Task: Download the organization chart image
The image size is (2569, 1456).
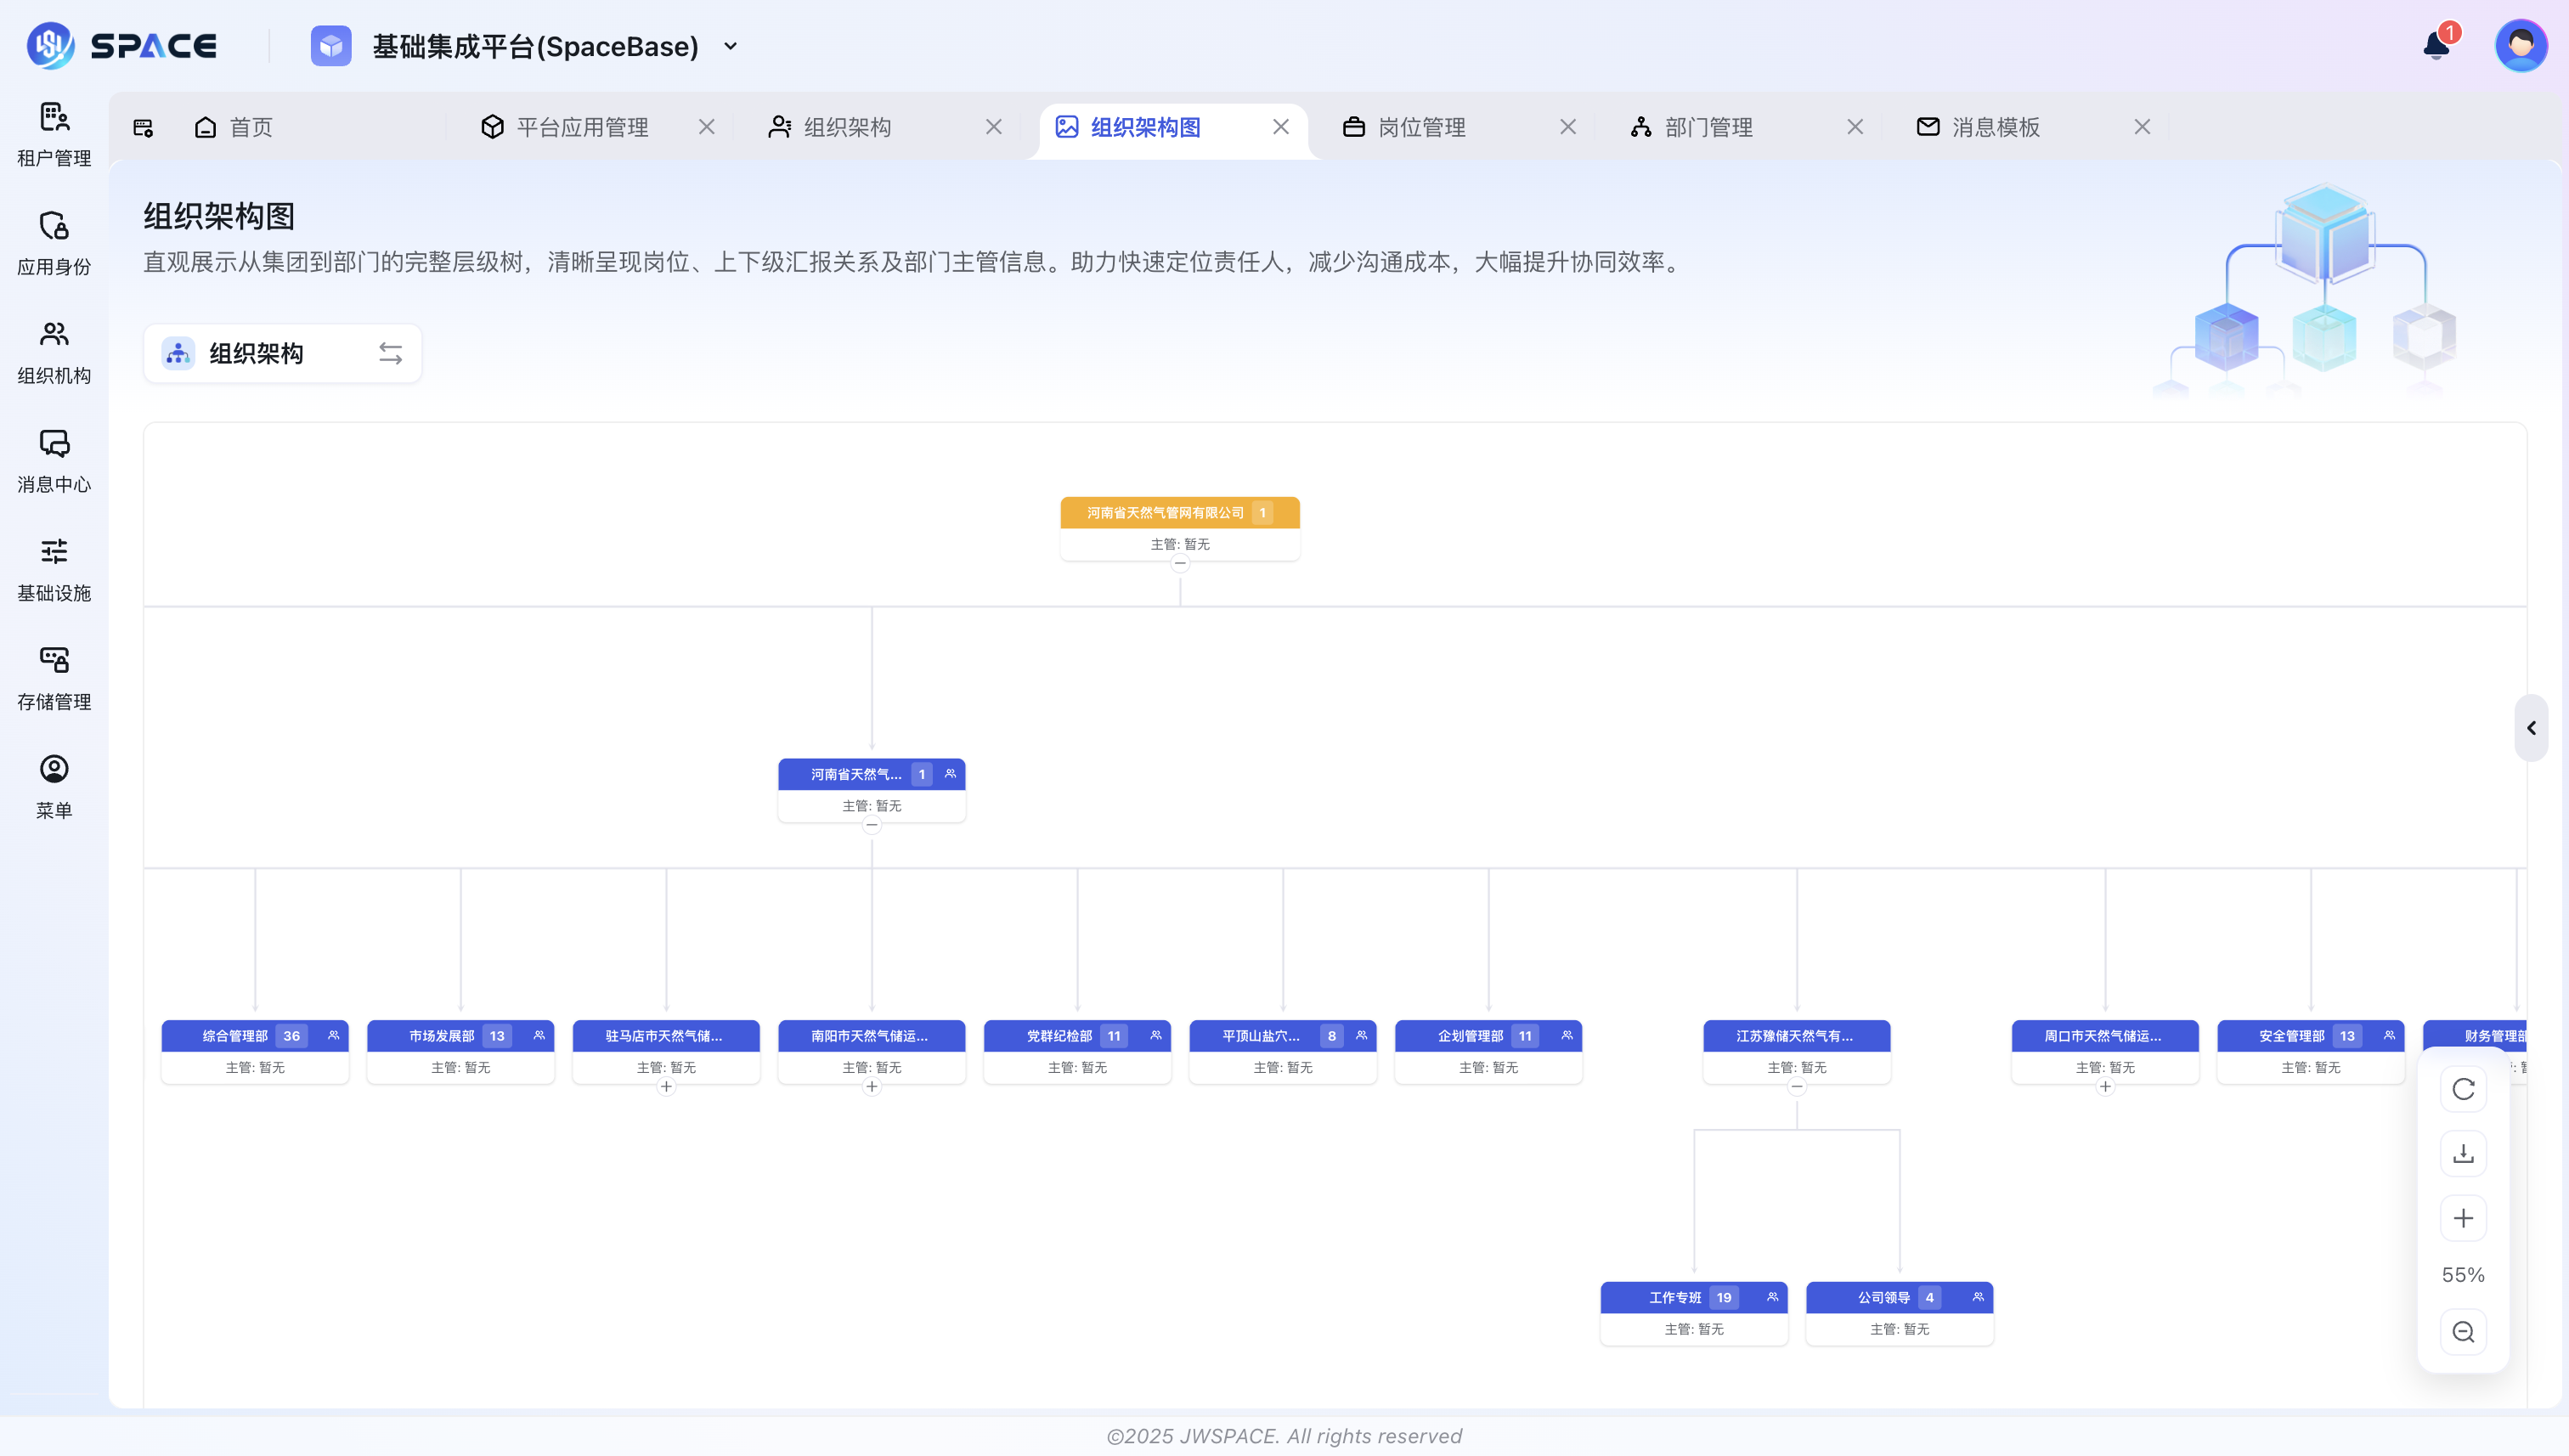Action: 2464,1153
